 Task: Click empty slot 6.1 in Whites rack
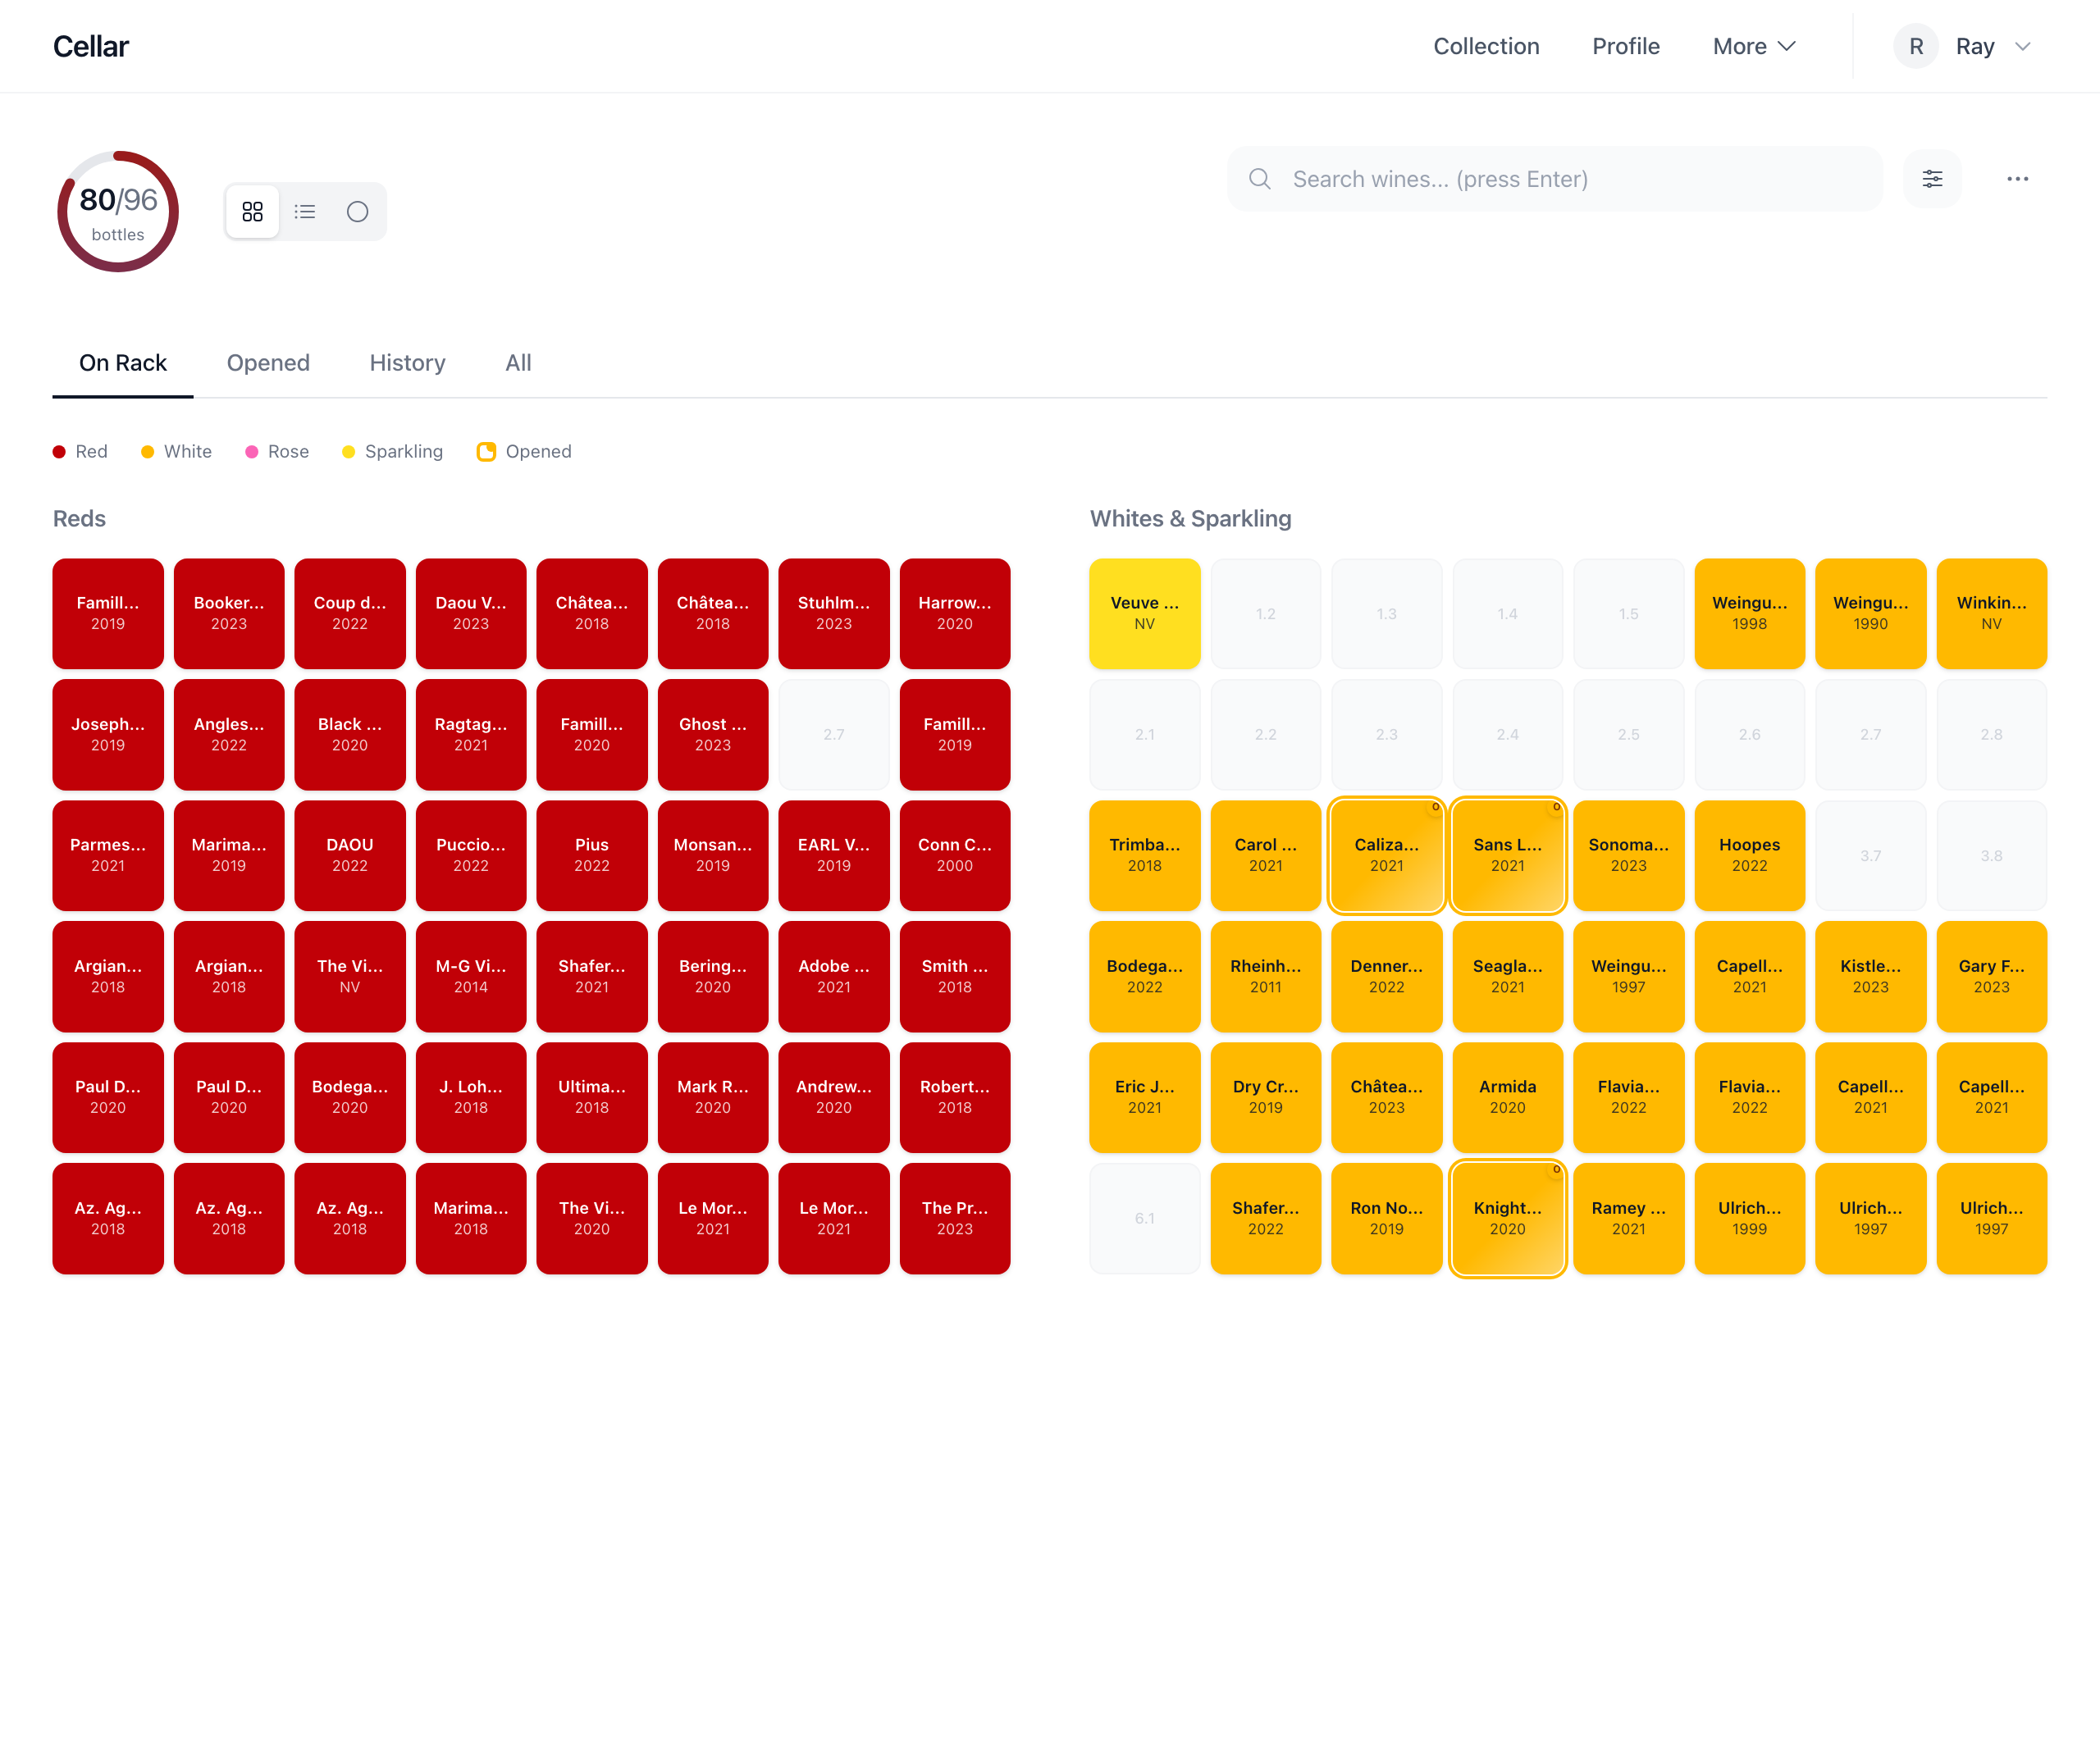[x=1145, y=1219]
